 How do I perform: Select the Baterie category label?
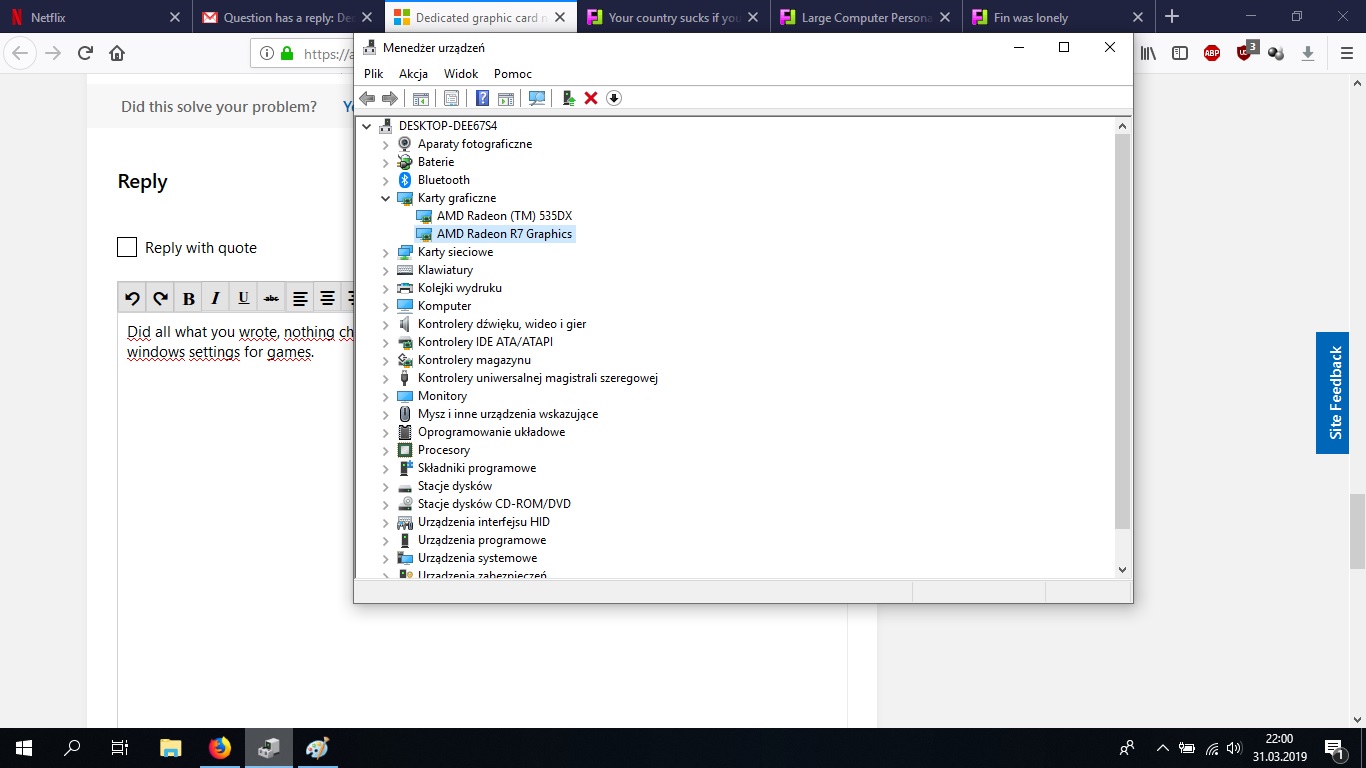click(436, 162)
